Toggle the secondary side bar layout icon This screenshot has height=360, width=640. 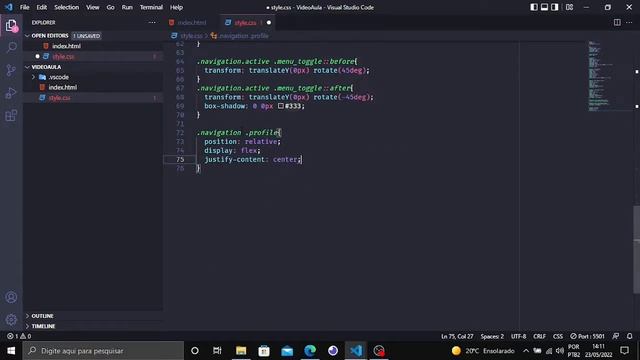coord(555,7)
